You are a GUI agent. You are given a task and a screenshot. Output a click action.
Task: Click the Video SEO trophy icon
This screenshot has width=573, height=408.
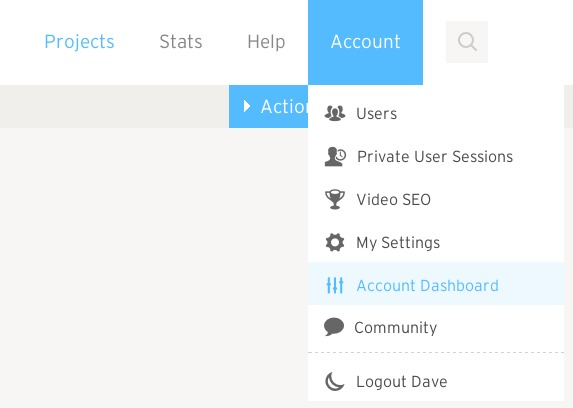coord(335,199)
